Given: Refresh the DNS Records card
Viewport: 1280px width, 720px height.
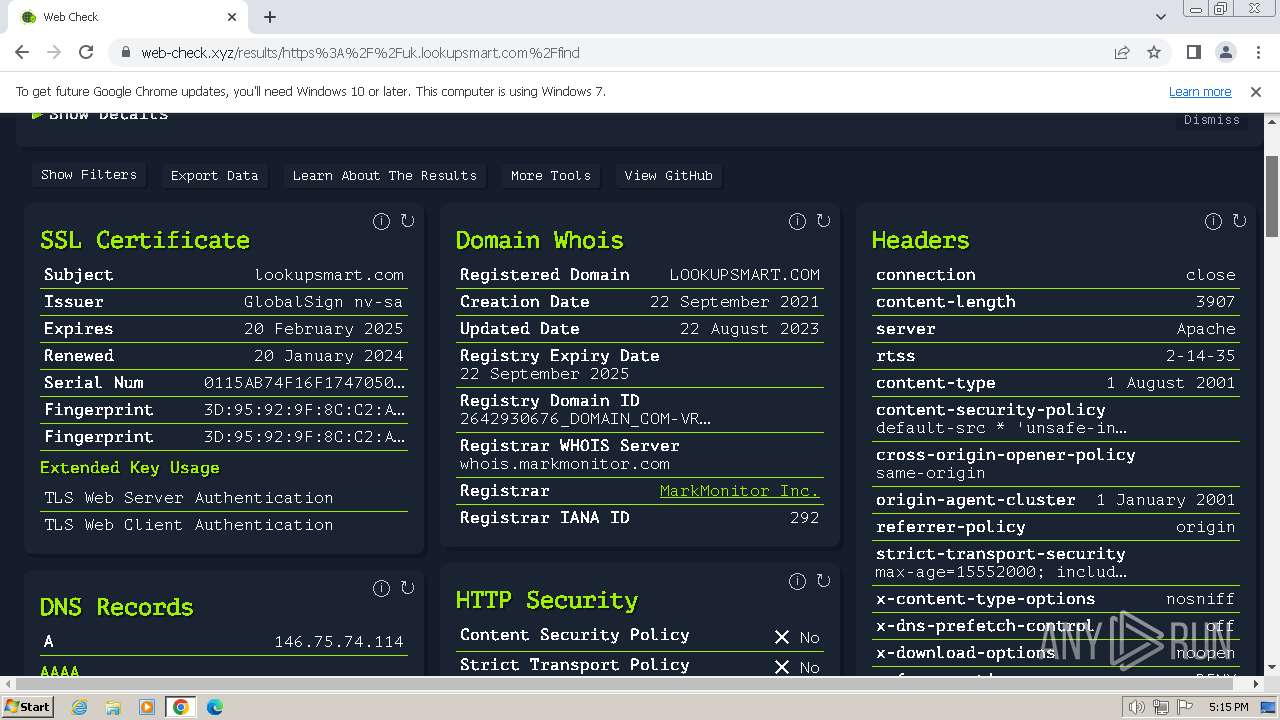Looking at the screenshot, I should 407,588.
